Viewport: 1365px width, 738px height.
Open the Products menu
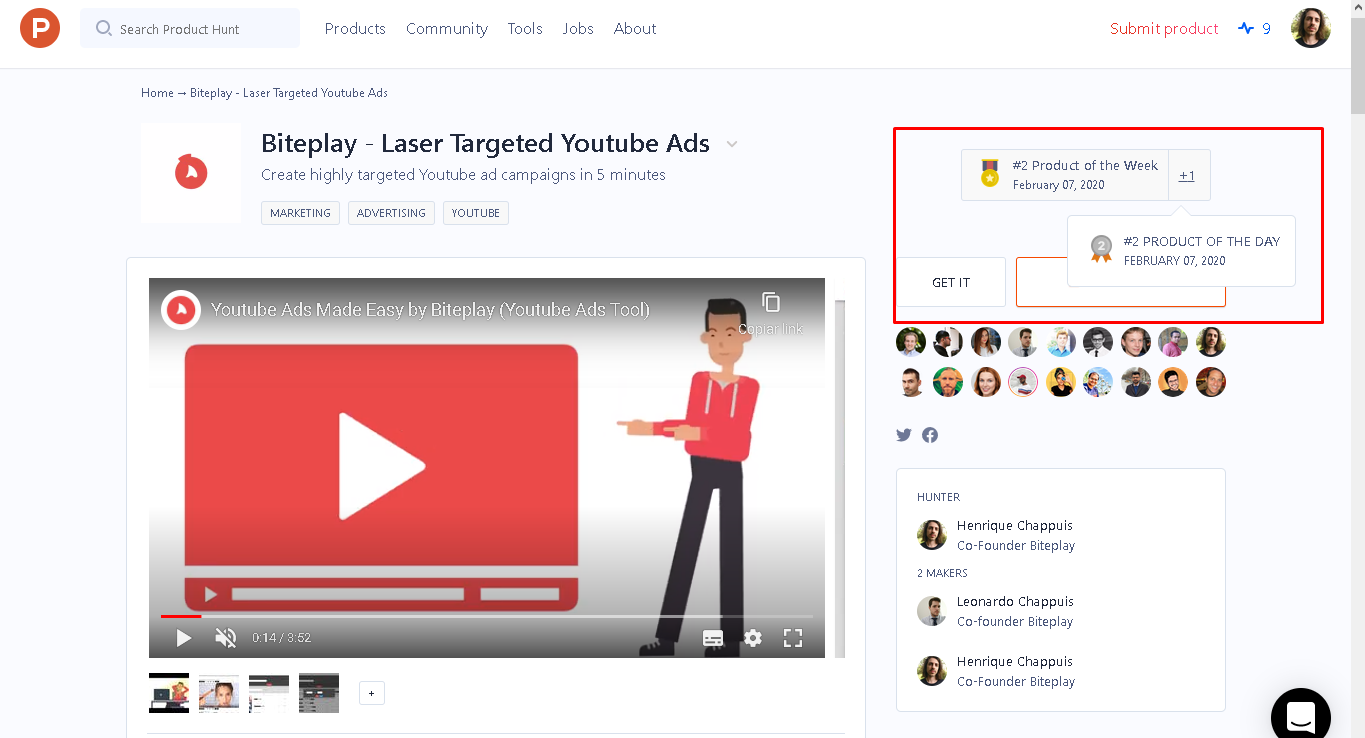point(355,28)
